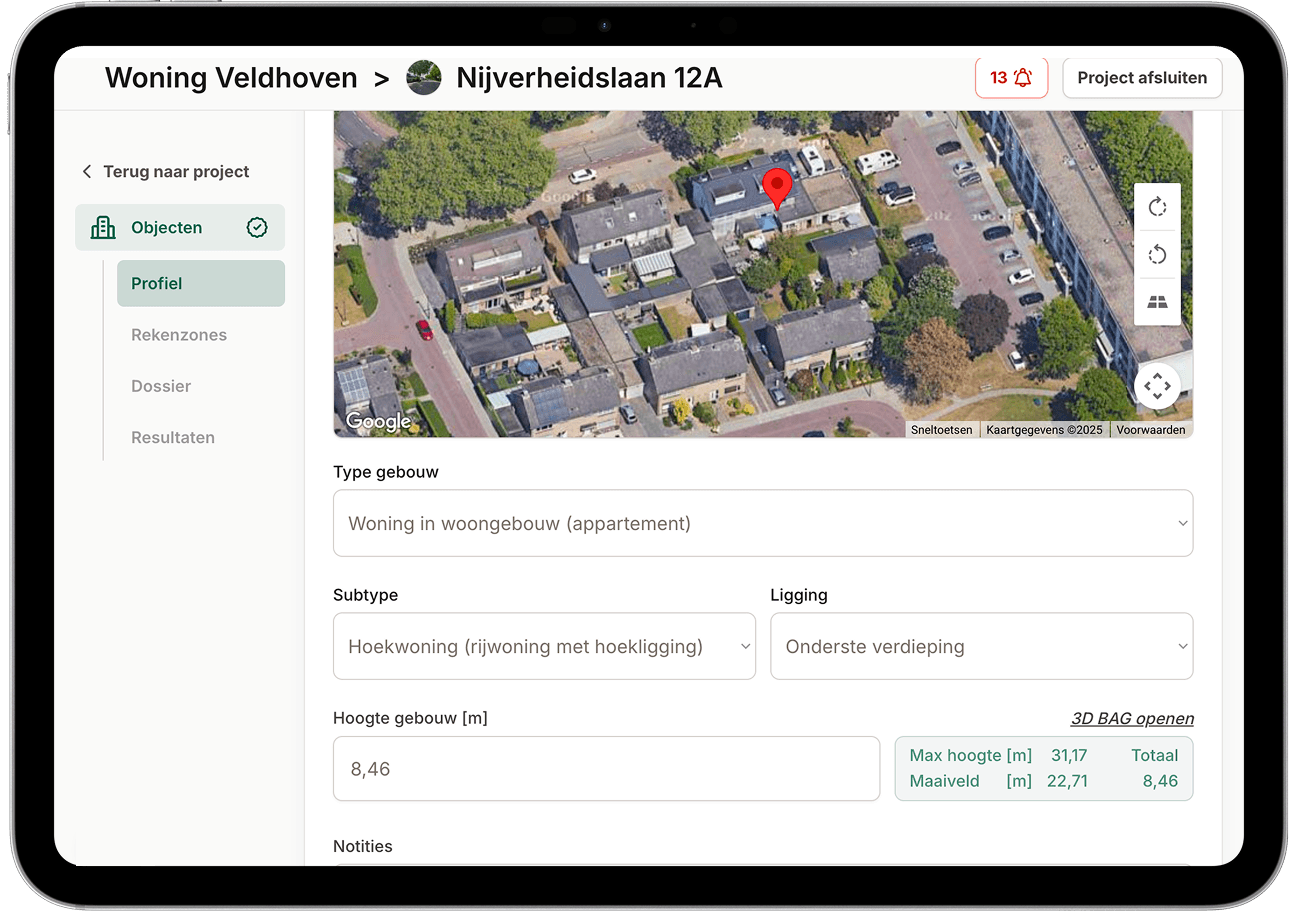Click the Project afsluiten button

1142,77
